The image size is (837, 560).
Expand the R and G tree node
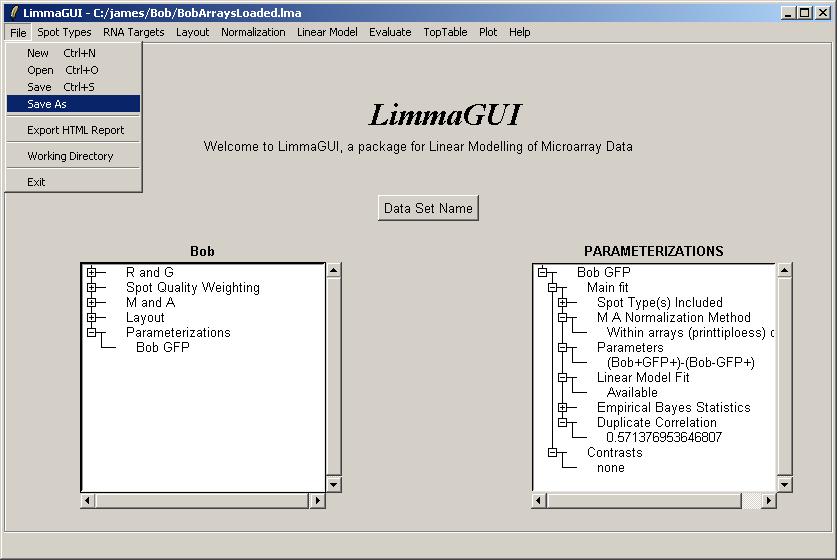click(92, 272)
